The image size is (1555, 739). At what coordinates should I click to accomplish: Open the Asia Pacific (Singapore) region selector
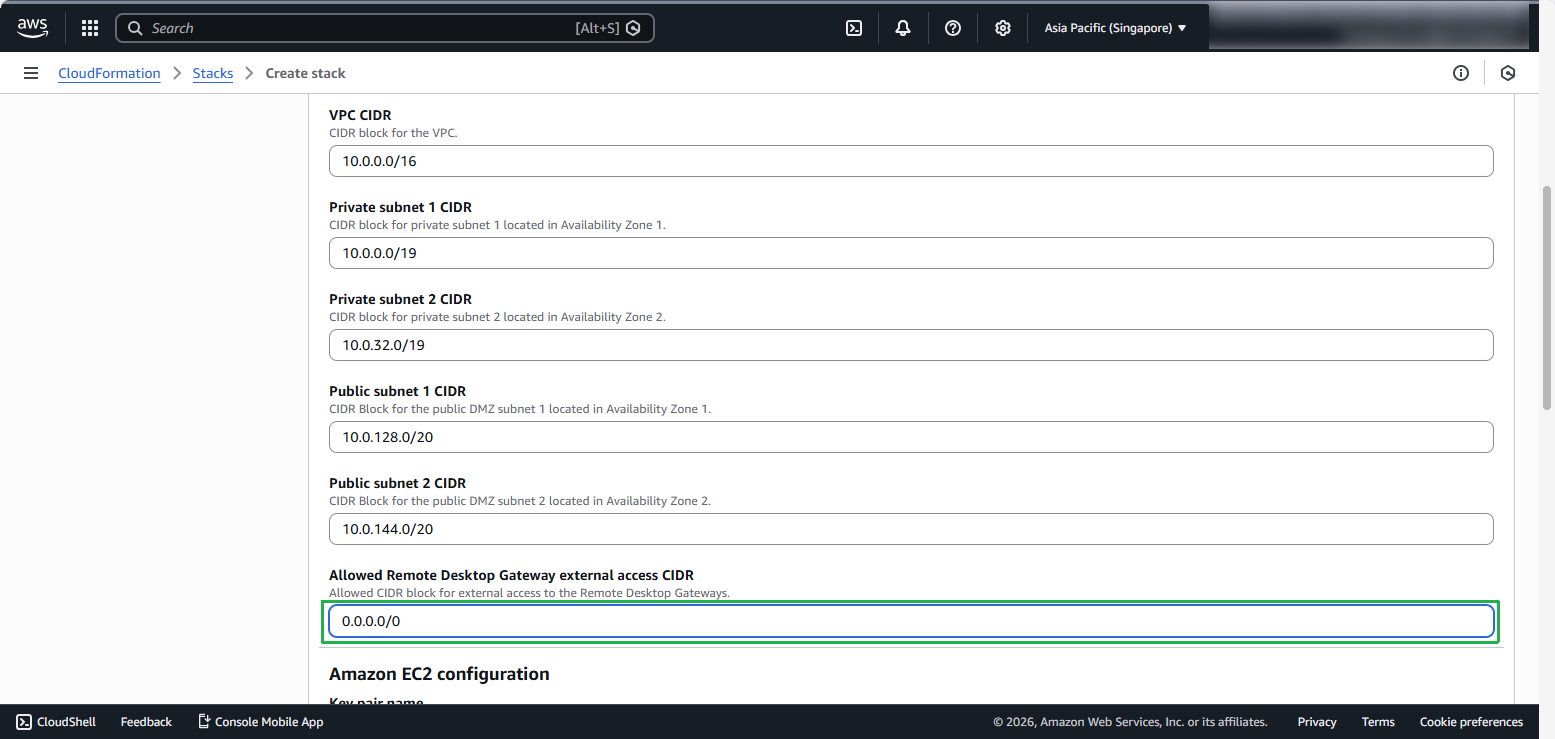[x=1114, y=27]
